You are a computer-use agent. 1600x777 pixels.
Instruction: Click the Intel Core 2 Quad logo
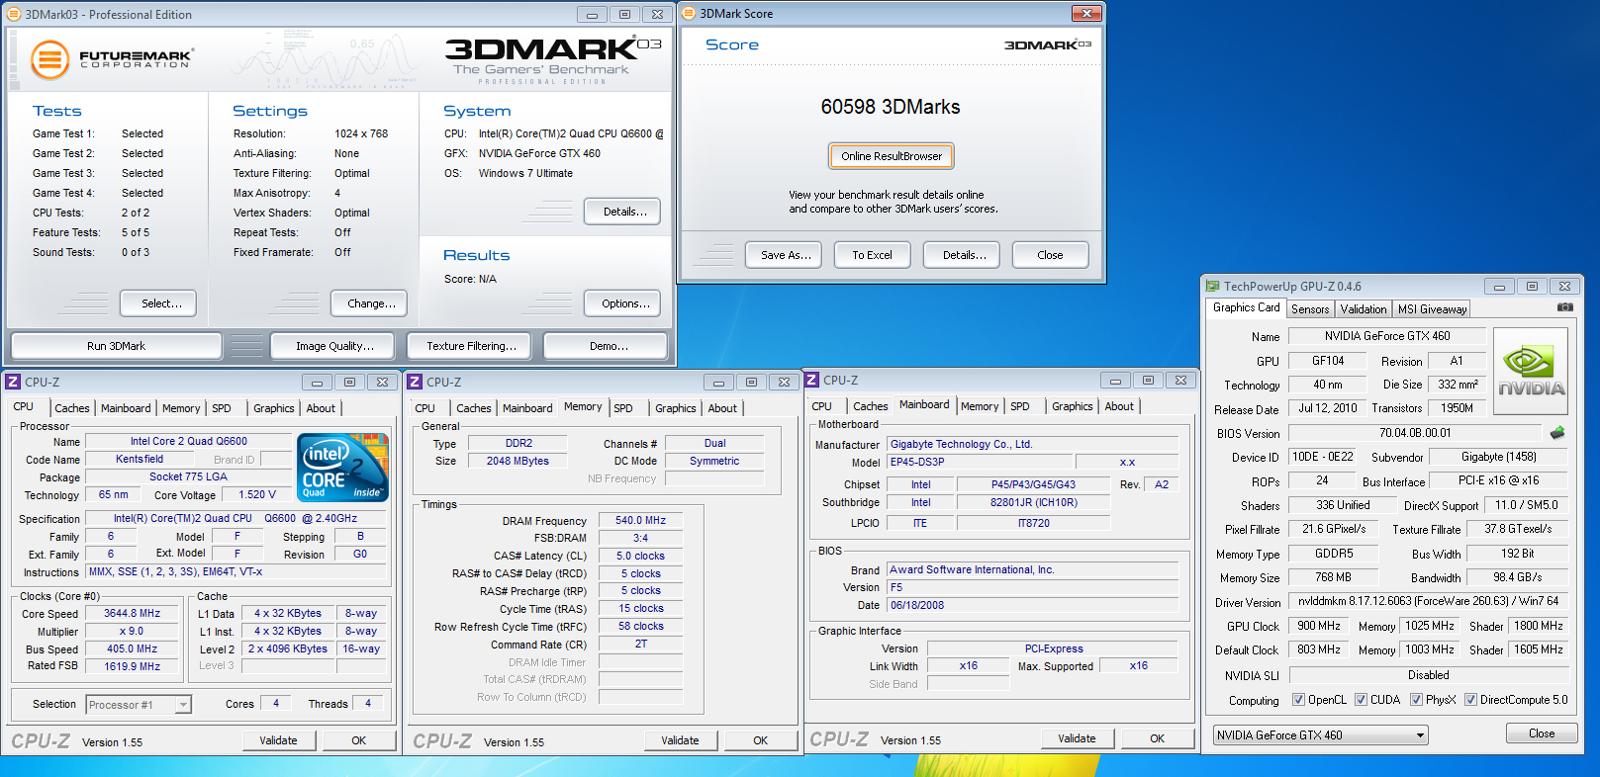point(342,467)
